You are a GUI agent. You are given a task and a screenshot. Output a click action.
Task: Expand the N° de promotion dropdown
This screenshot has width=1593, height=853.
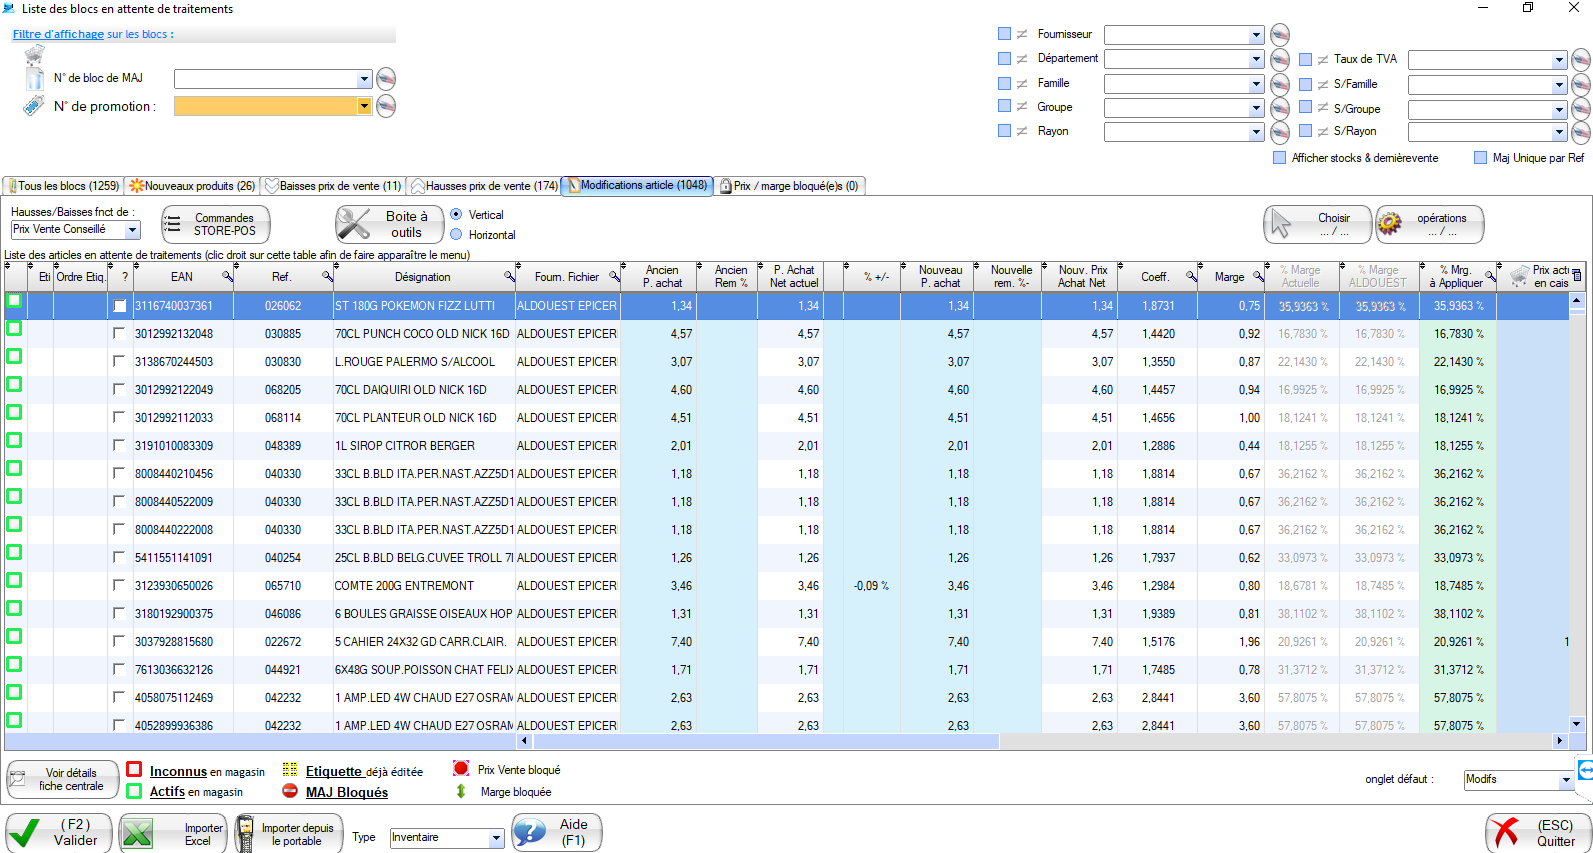(364, 106)
